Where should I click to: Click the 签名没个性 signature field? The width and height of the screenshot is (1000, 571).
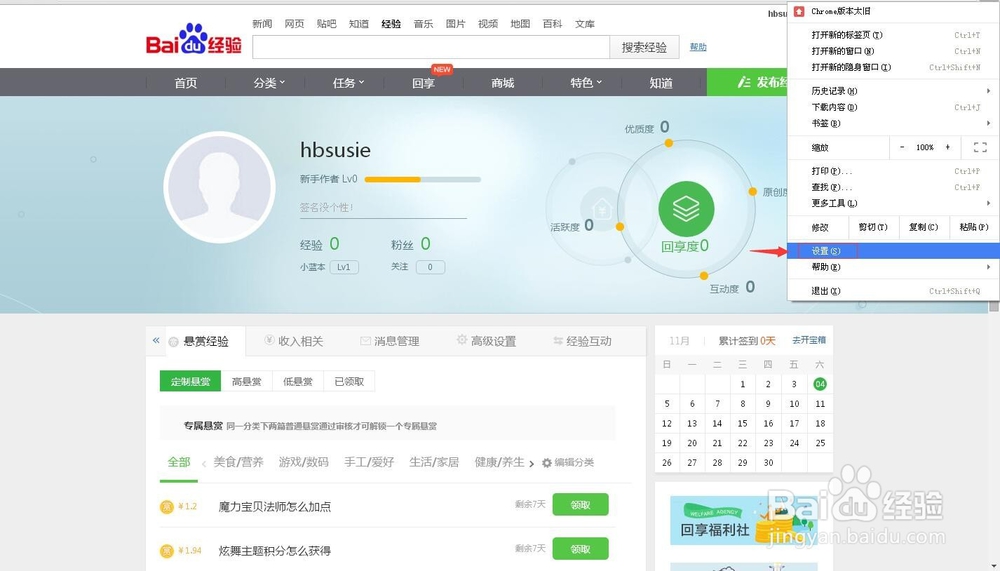383,208
